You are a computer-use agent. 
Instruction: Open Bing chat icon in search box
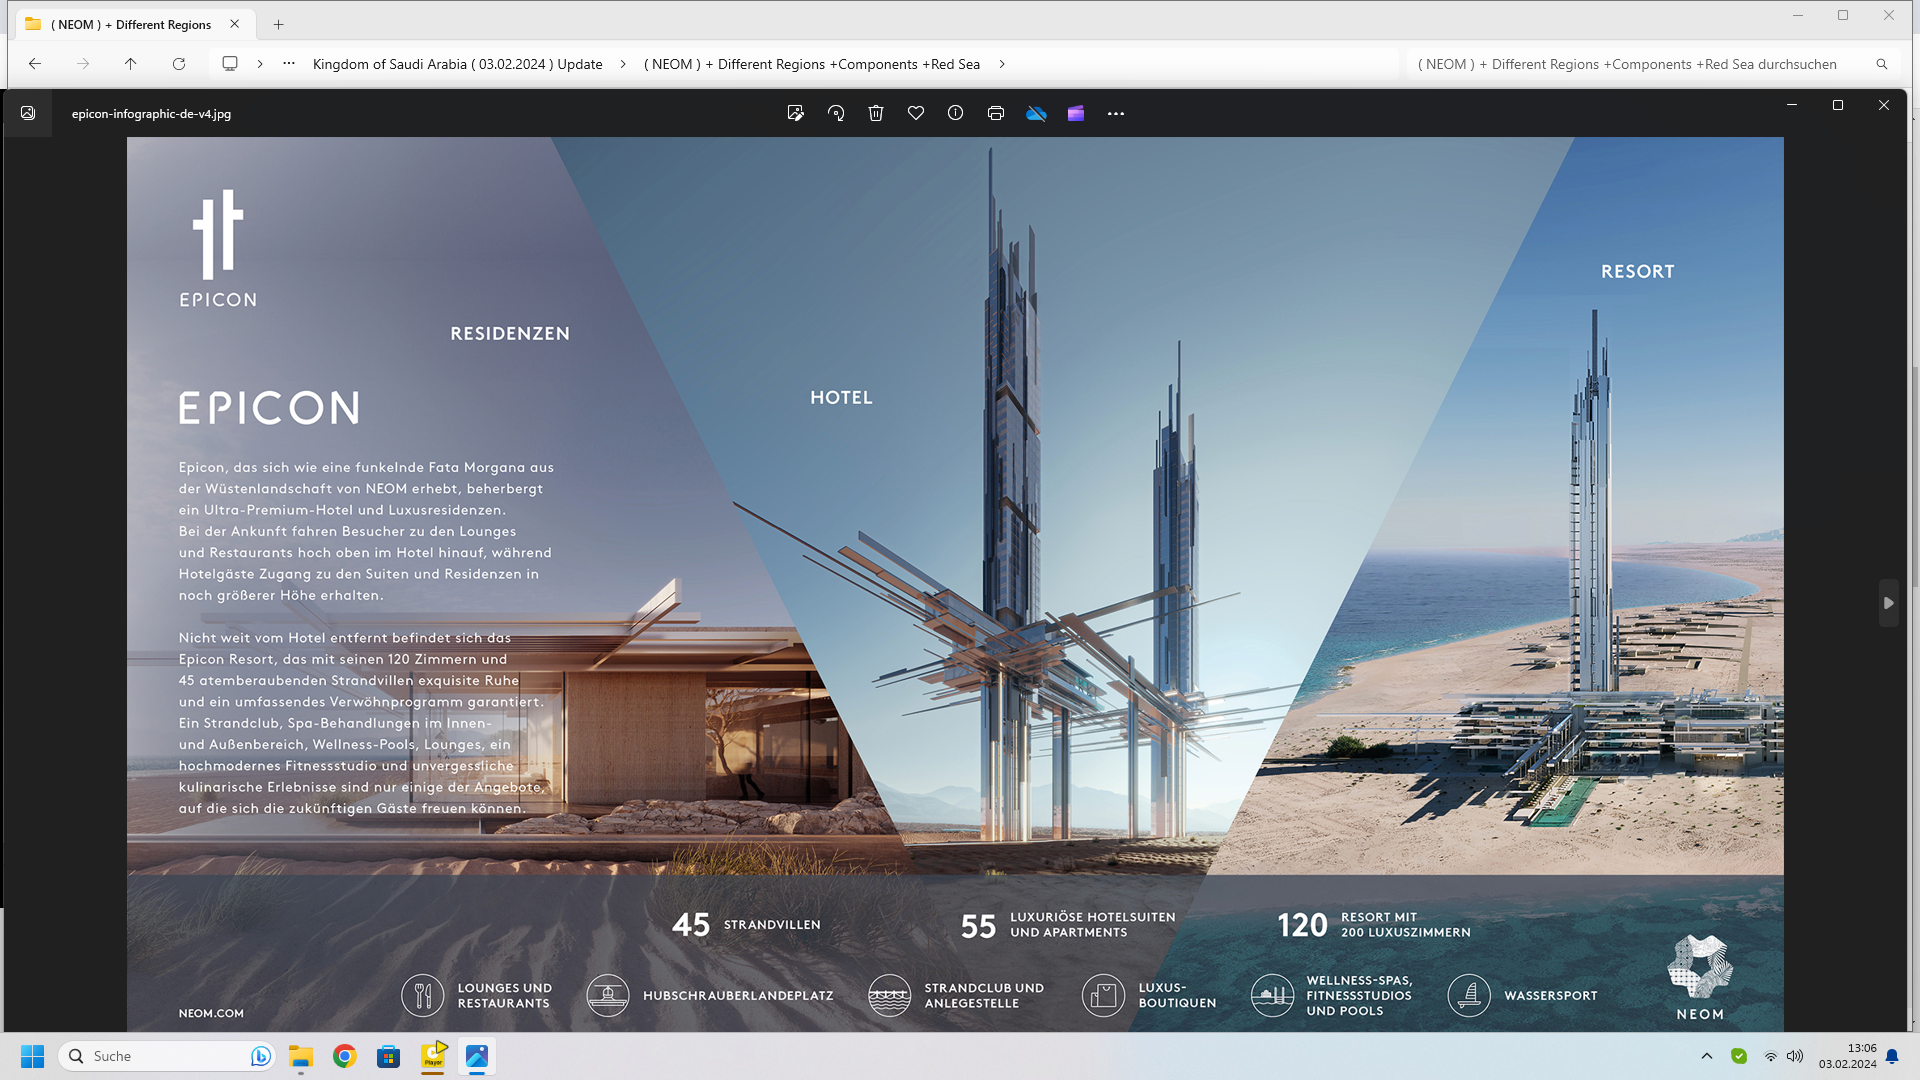pos(260,1056)
